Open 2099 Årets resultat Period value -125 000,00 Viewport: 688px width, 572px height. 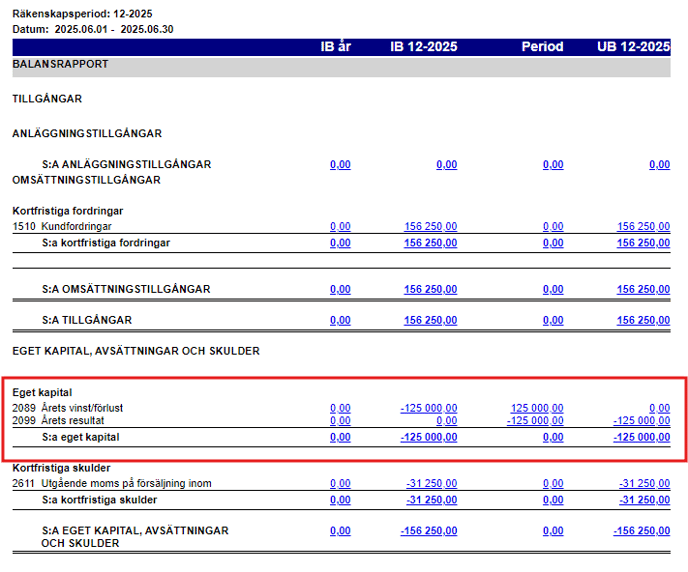pyautogui.click(x=535, y=421)
